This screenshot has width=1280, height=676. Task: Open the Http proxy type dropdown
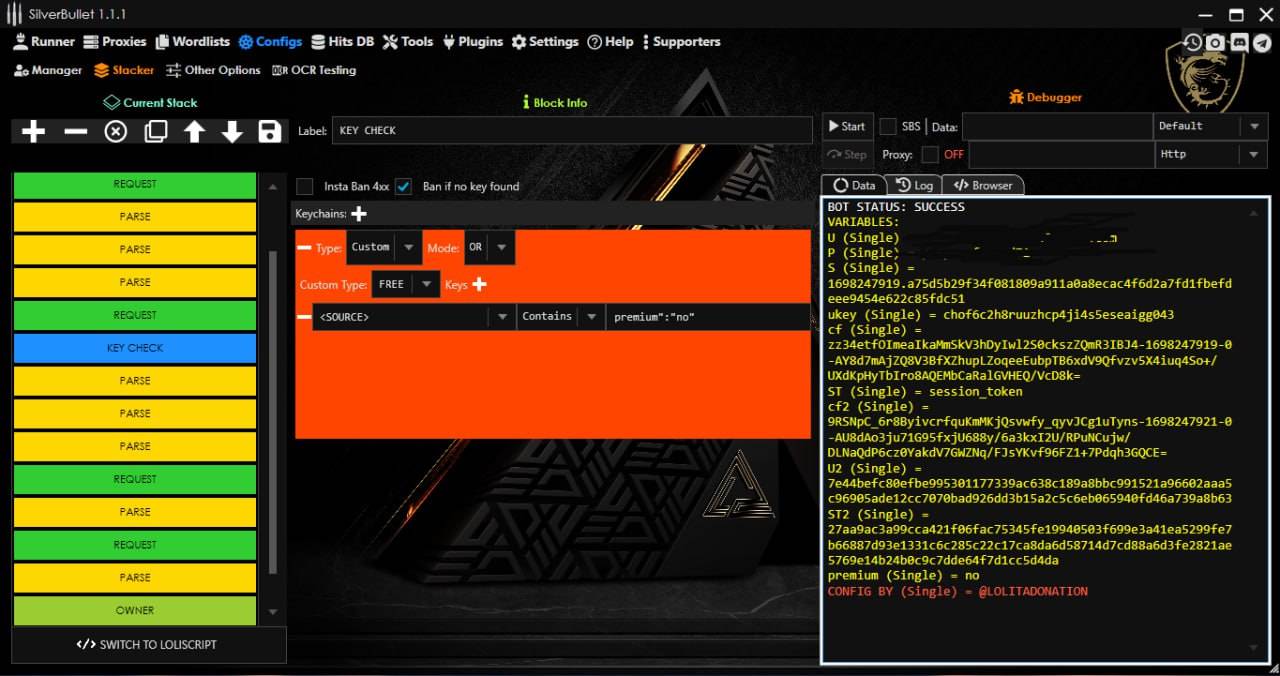pos(1211,154)
